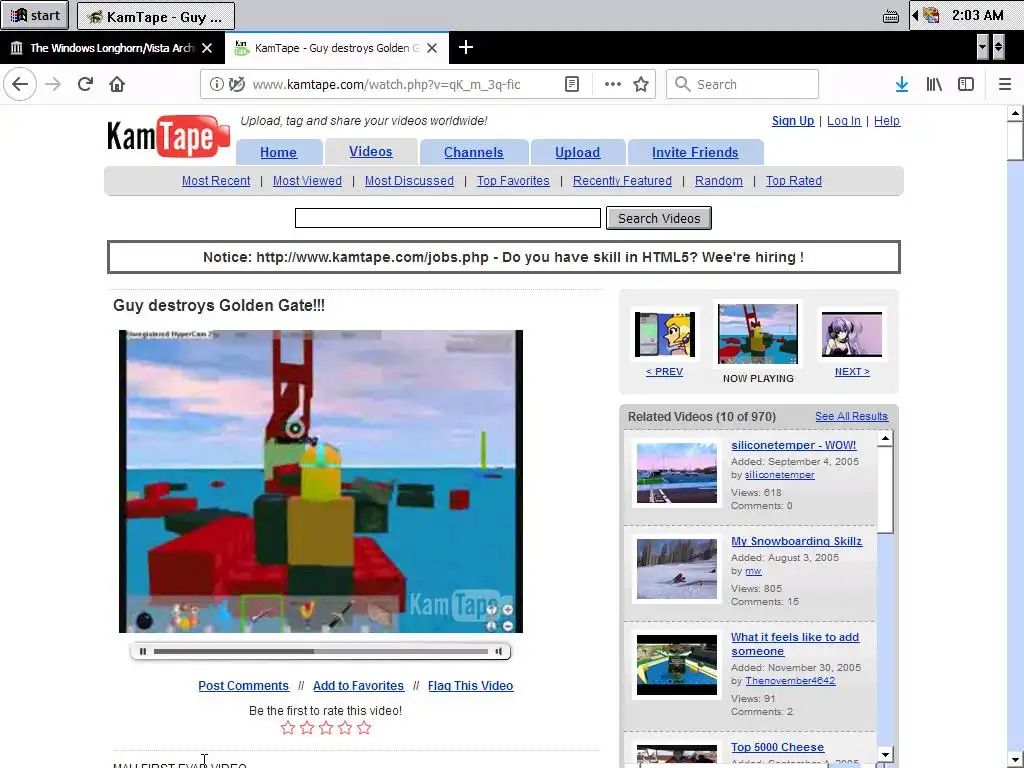Open the Firefox hamburger menu

[1004, 84]
